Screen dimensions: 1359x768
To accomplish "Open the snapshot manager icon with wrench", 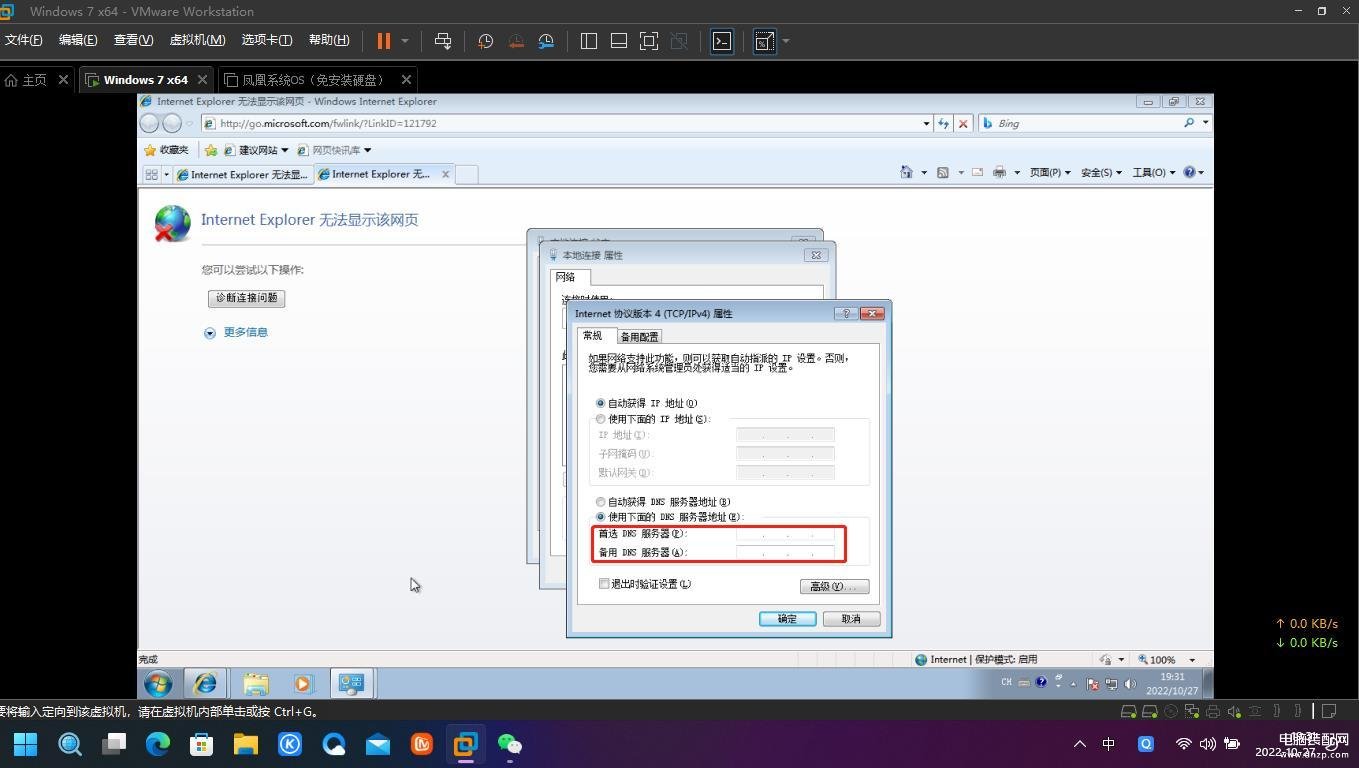I will pos(546,41).
